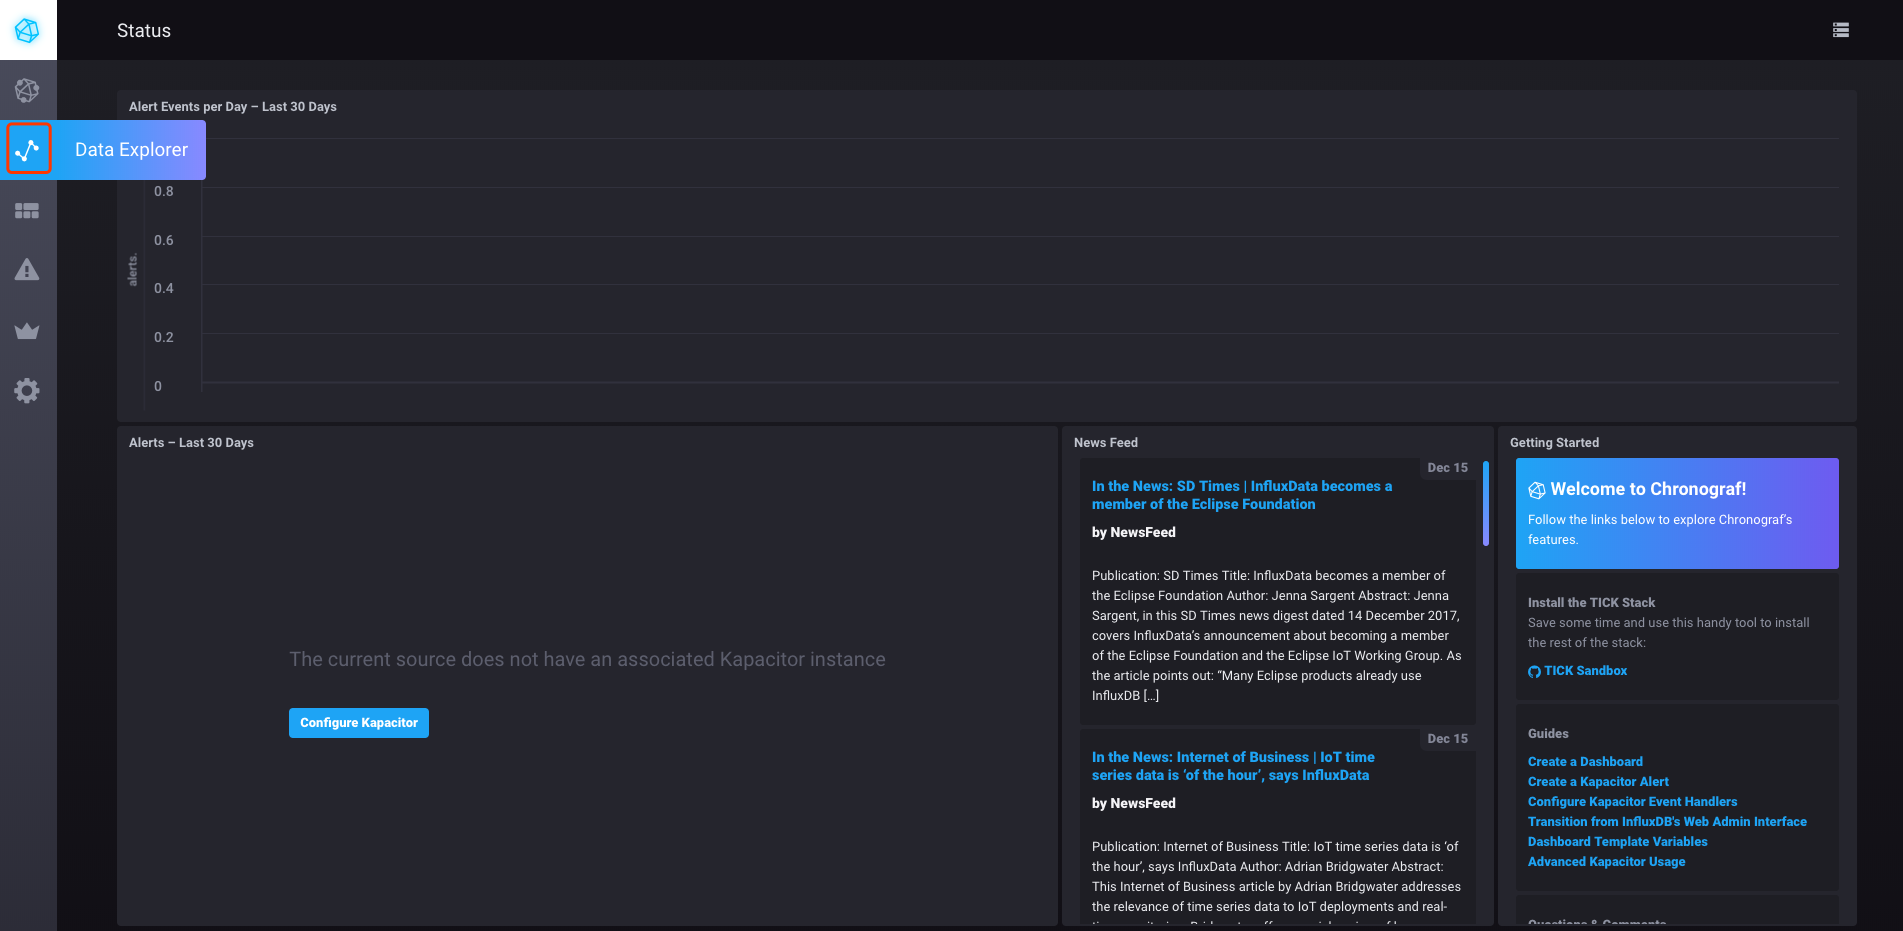
Task: Click the News Feed scrollbar thumb
Action: (1486, 503)
